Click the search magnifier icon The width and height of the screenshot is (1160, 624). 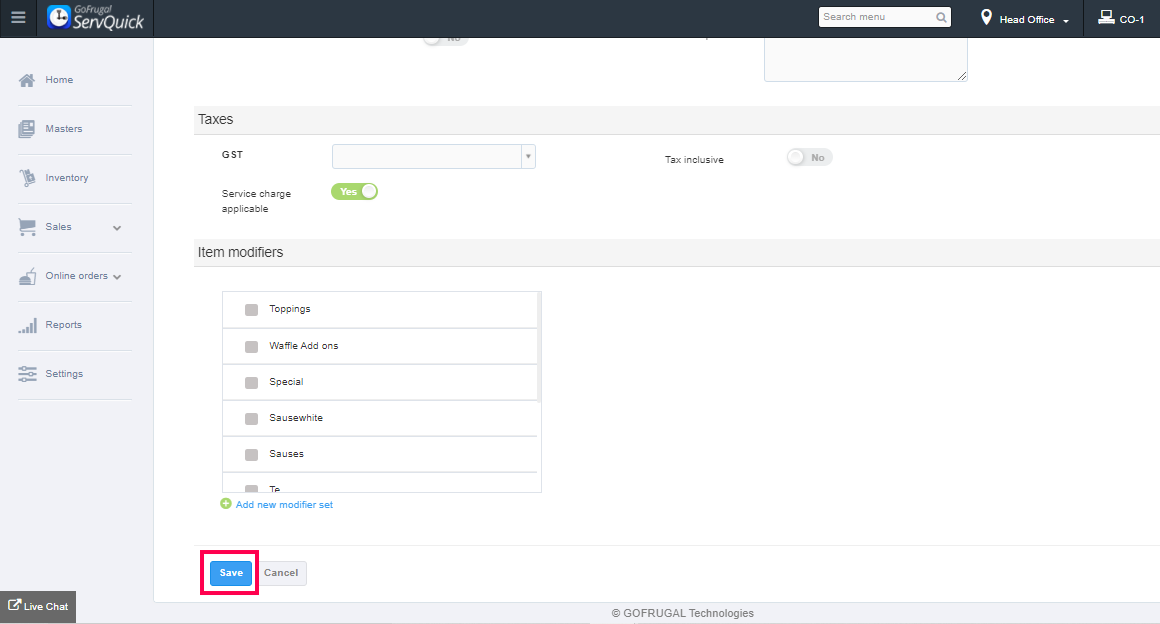941,17
